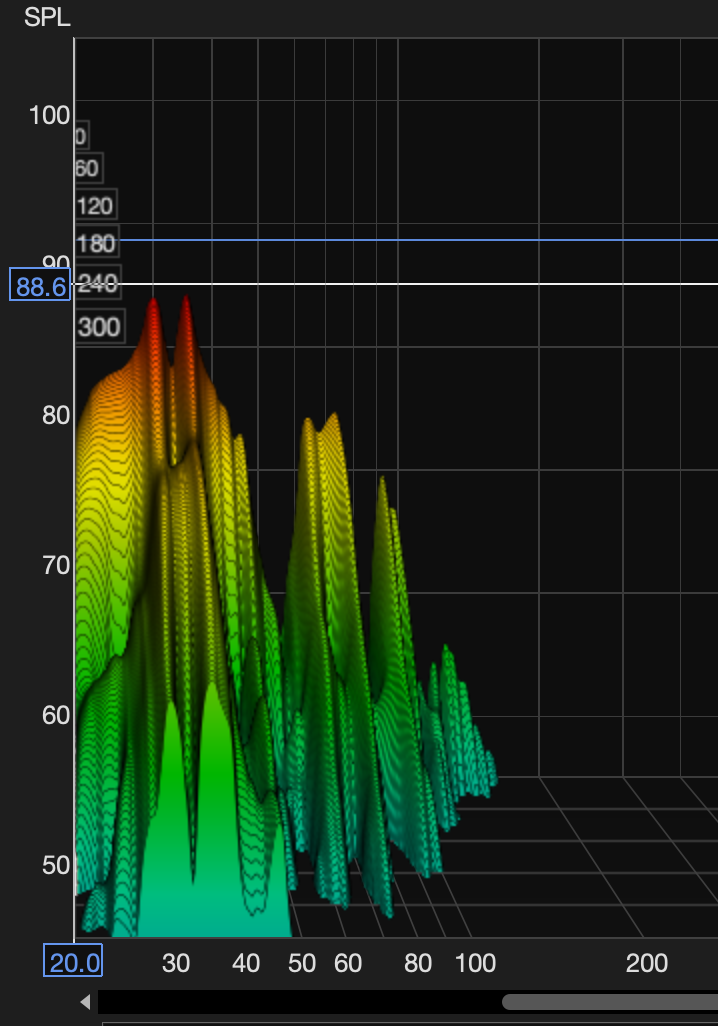Image resolution: width=718 pixels, height=1026 pixels.
Task: Click the empty horizontal scrollbar track
Action: [300, 1002]
